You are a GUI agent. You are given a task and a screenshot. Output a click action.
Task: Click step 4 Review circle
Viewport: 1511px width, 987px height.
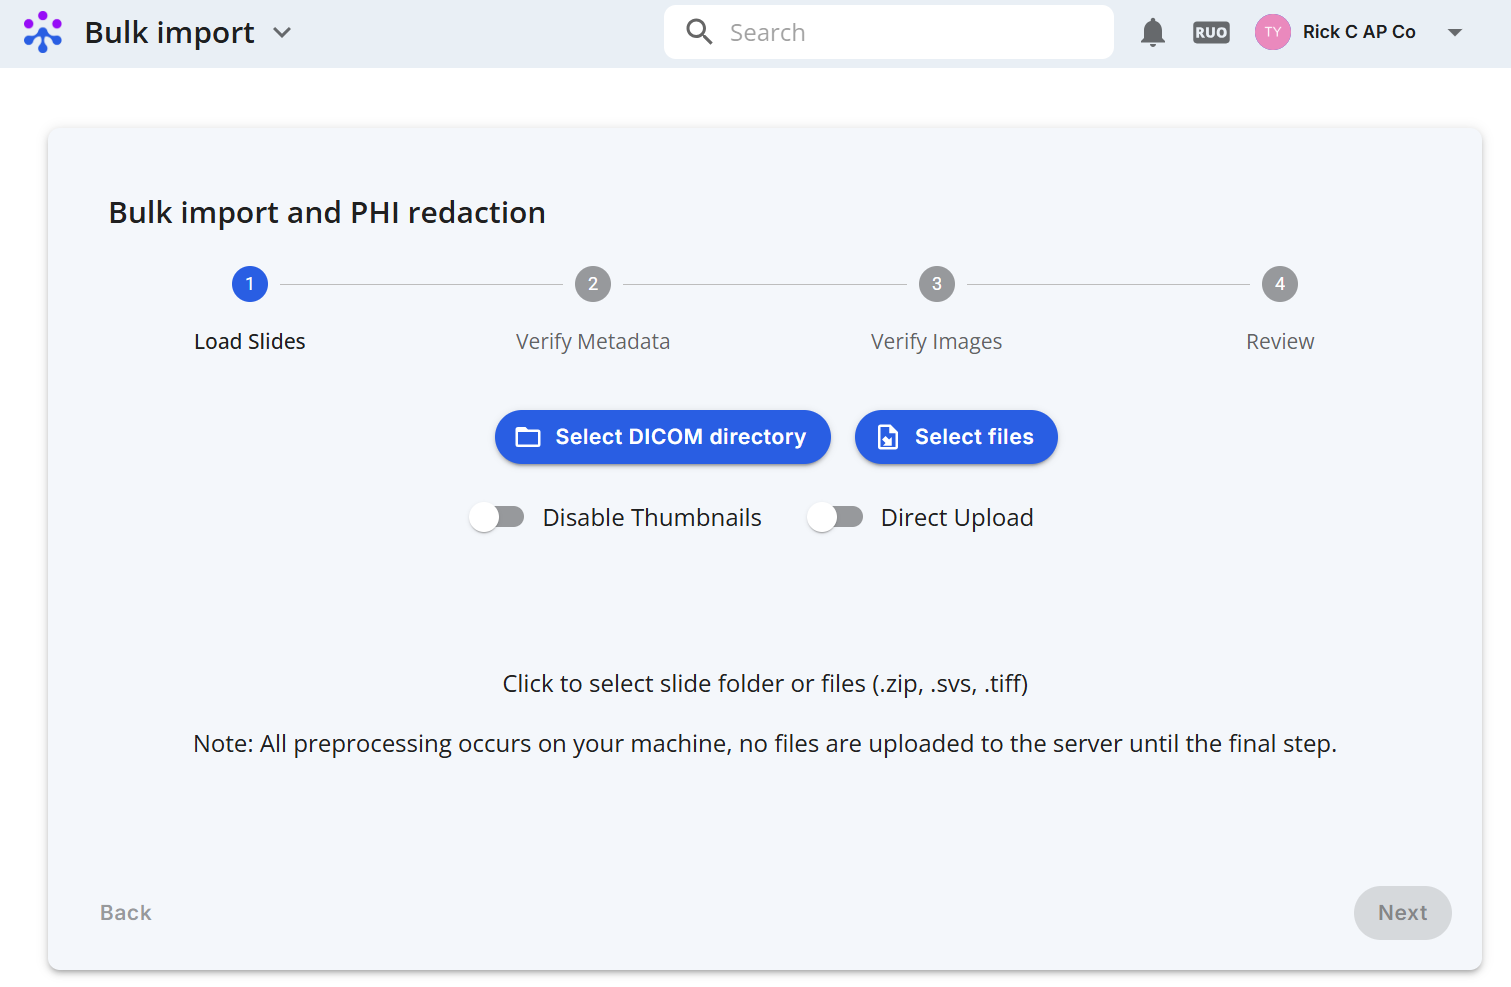[1280, 284]
